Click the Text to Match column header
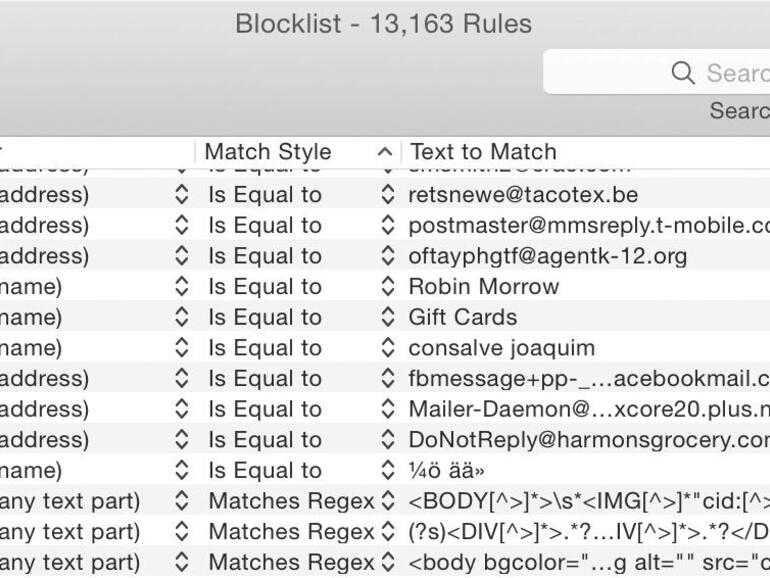 [483, 152]
